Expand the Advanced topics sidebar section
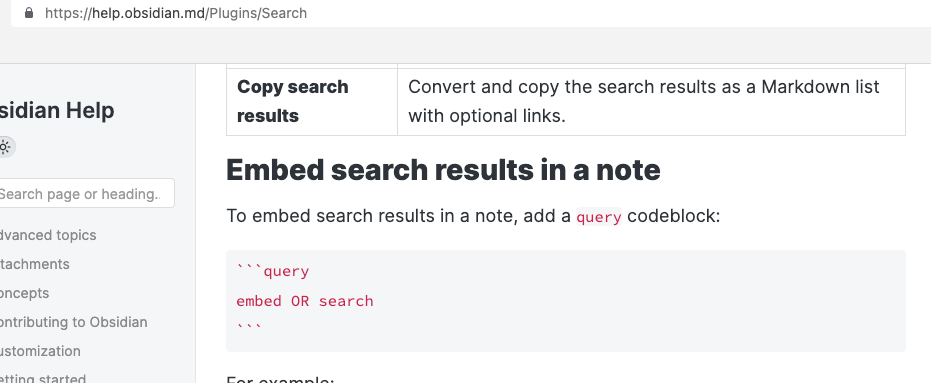 pyautogui.click(x=48, y=235)
